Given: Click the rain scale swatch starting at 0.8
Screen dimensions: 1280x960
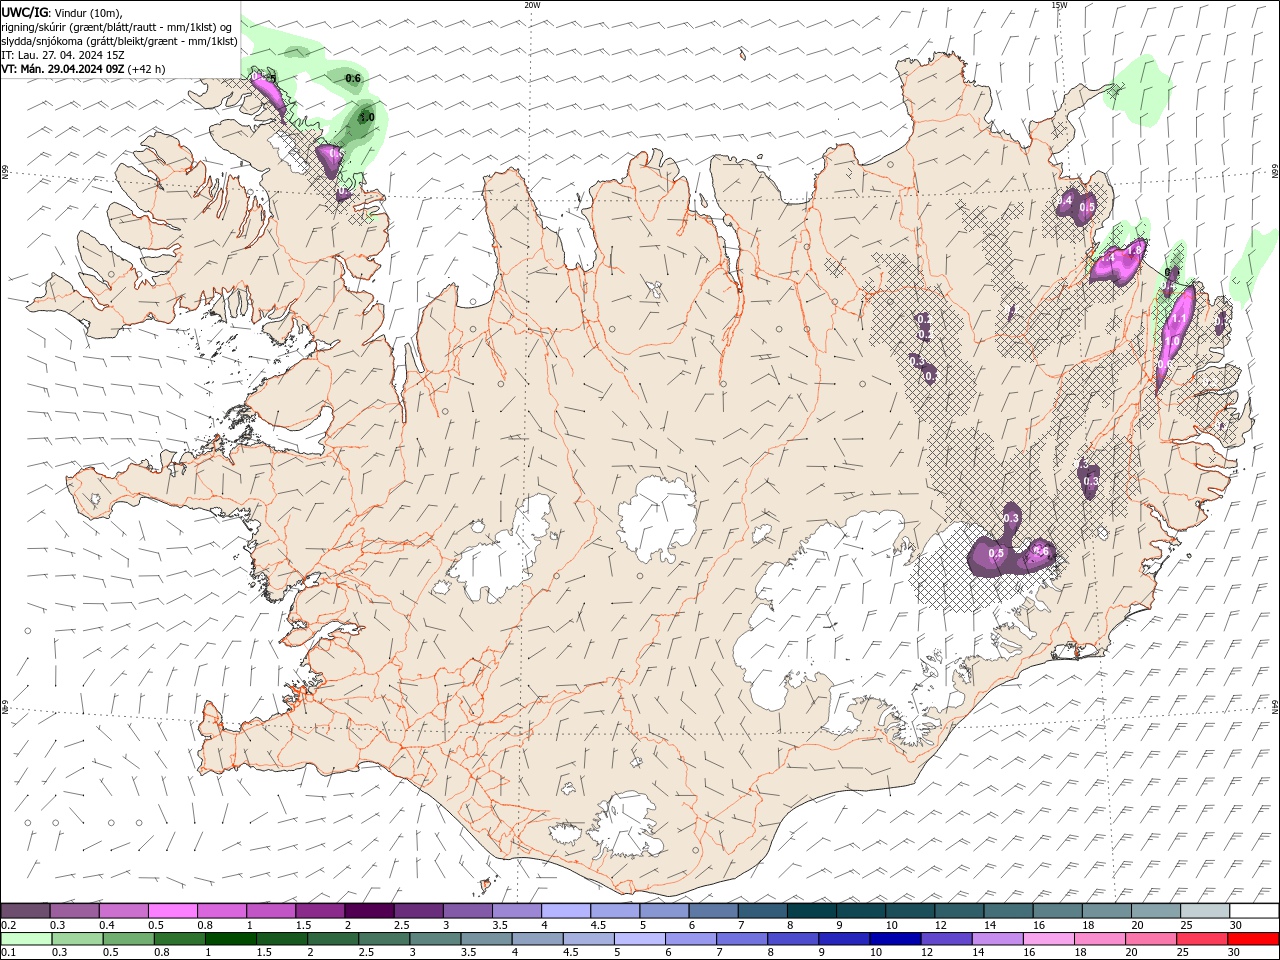Looking at the screenshot, I should pos(180,939).
